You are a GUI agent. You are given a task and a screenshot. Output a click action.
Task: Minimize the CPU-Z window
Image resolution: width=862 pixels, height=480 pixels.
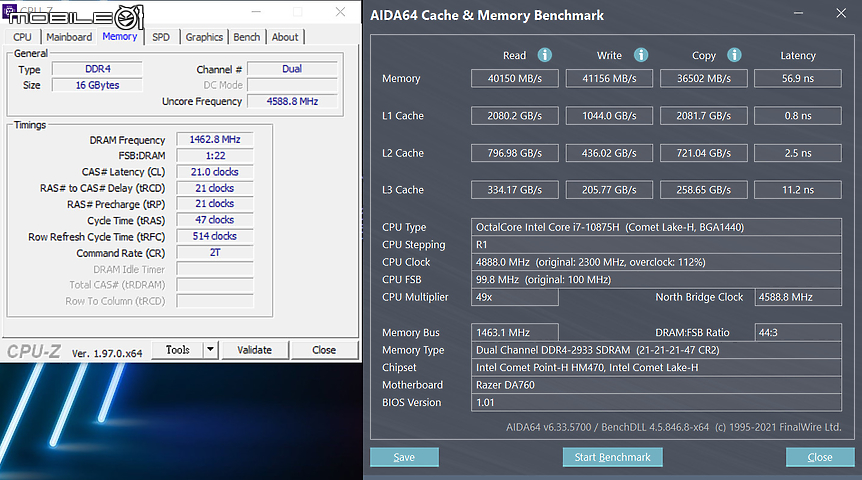[x=256, y=12]
